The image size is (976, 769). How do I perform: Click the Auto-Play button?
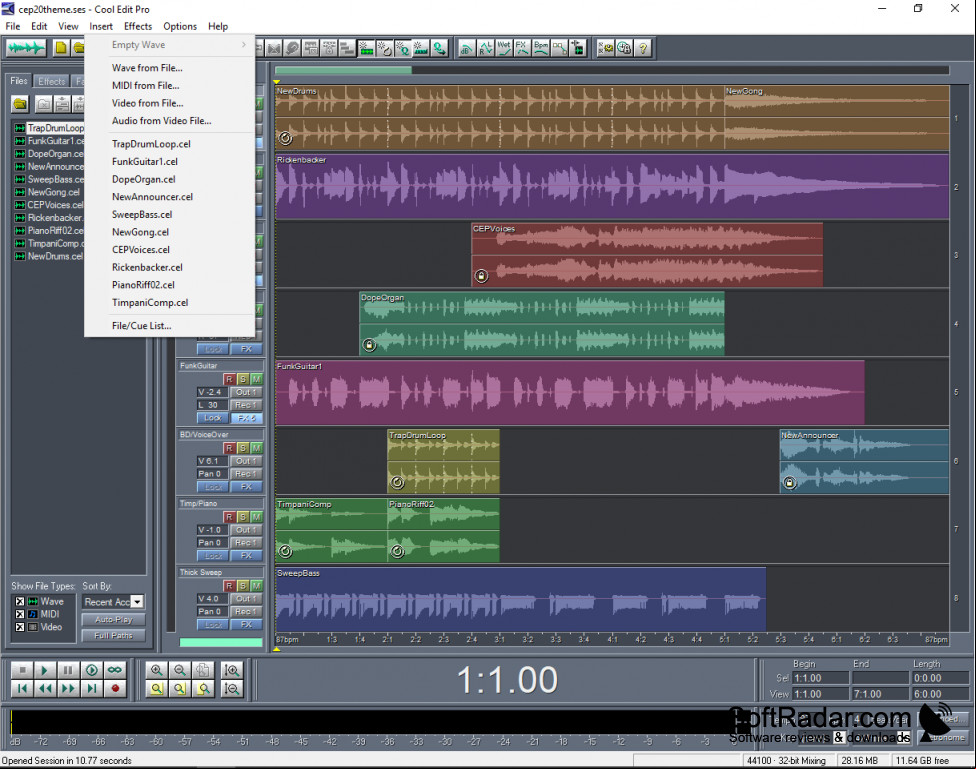(x=113, y=620)
